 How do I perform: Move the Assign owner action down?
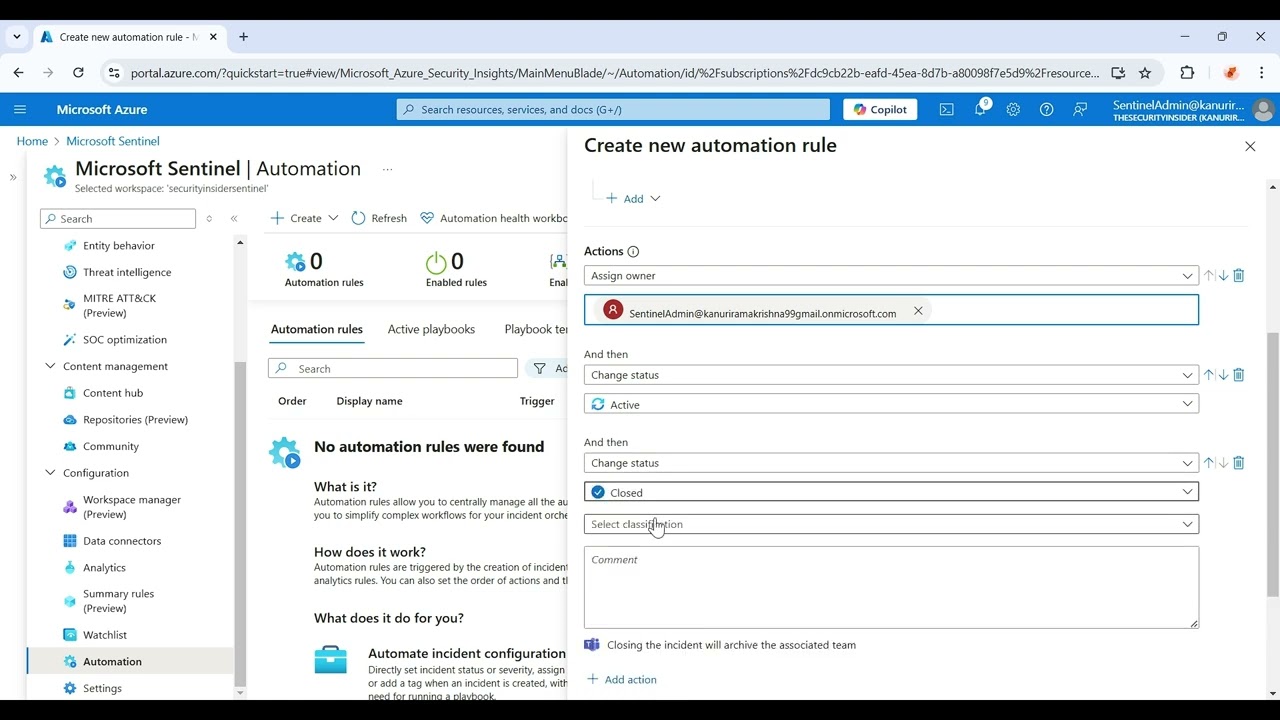point(1223,275)
